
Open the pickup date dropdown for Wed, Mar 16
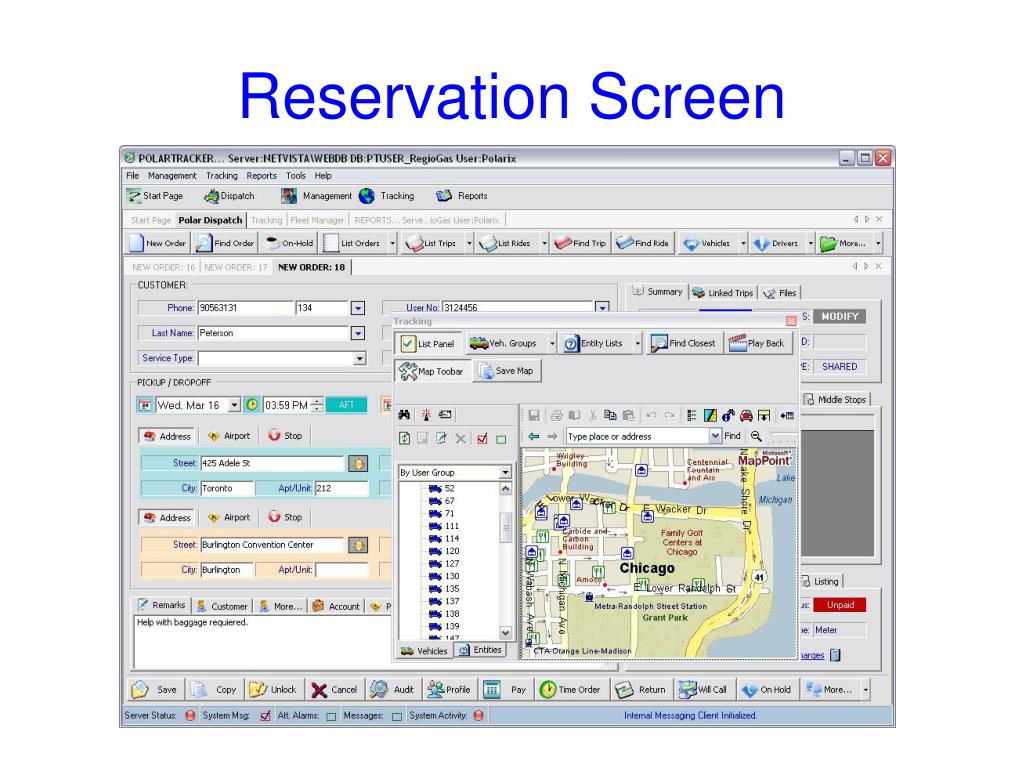coord(234,405)
